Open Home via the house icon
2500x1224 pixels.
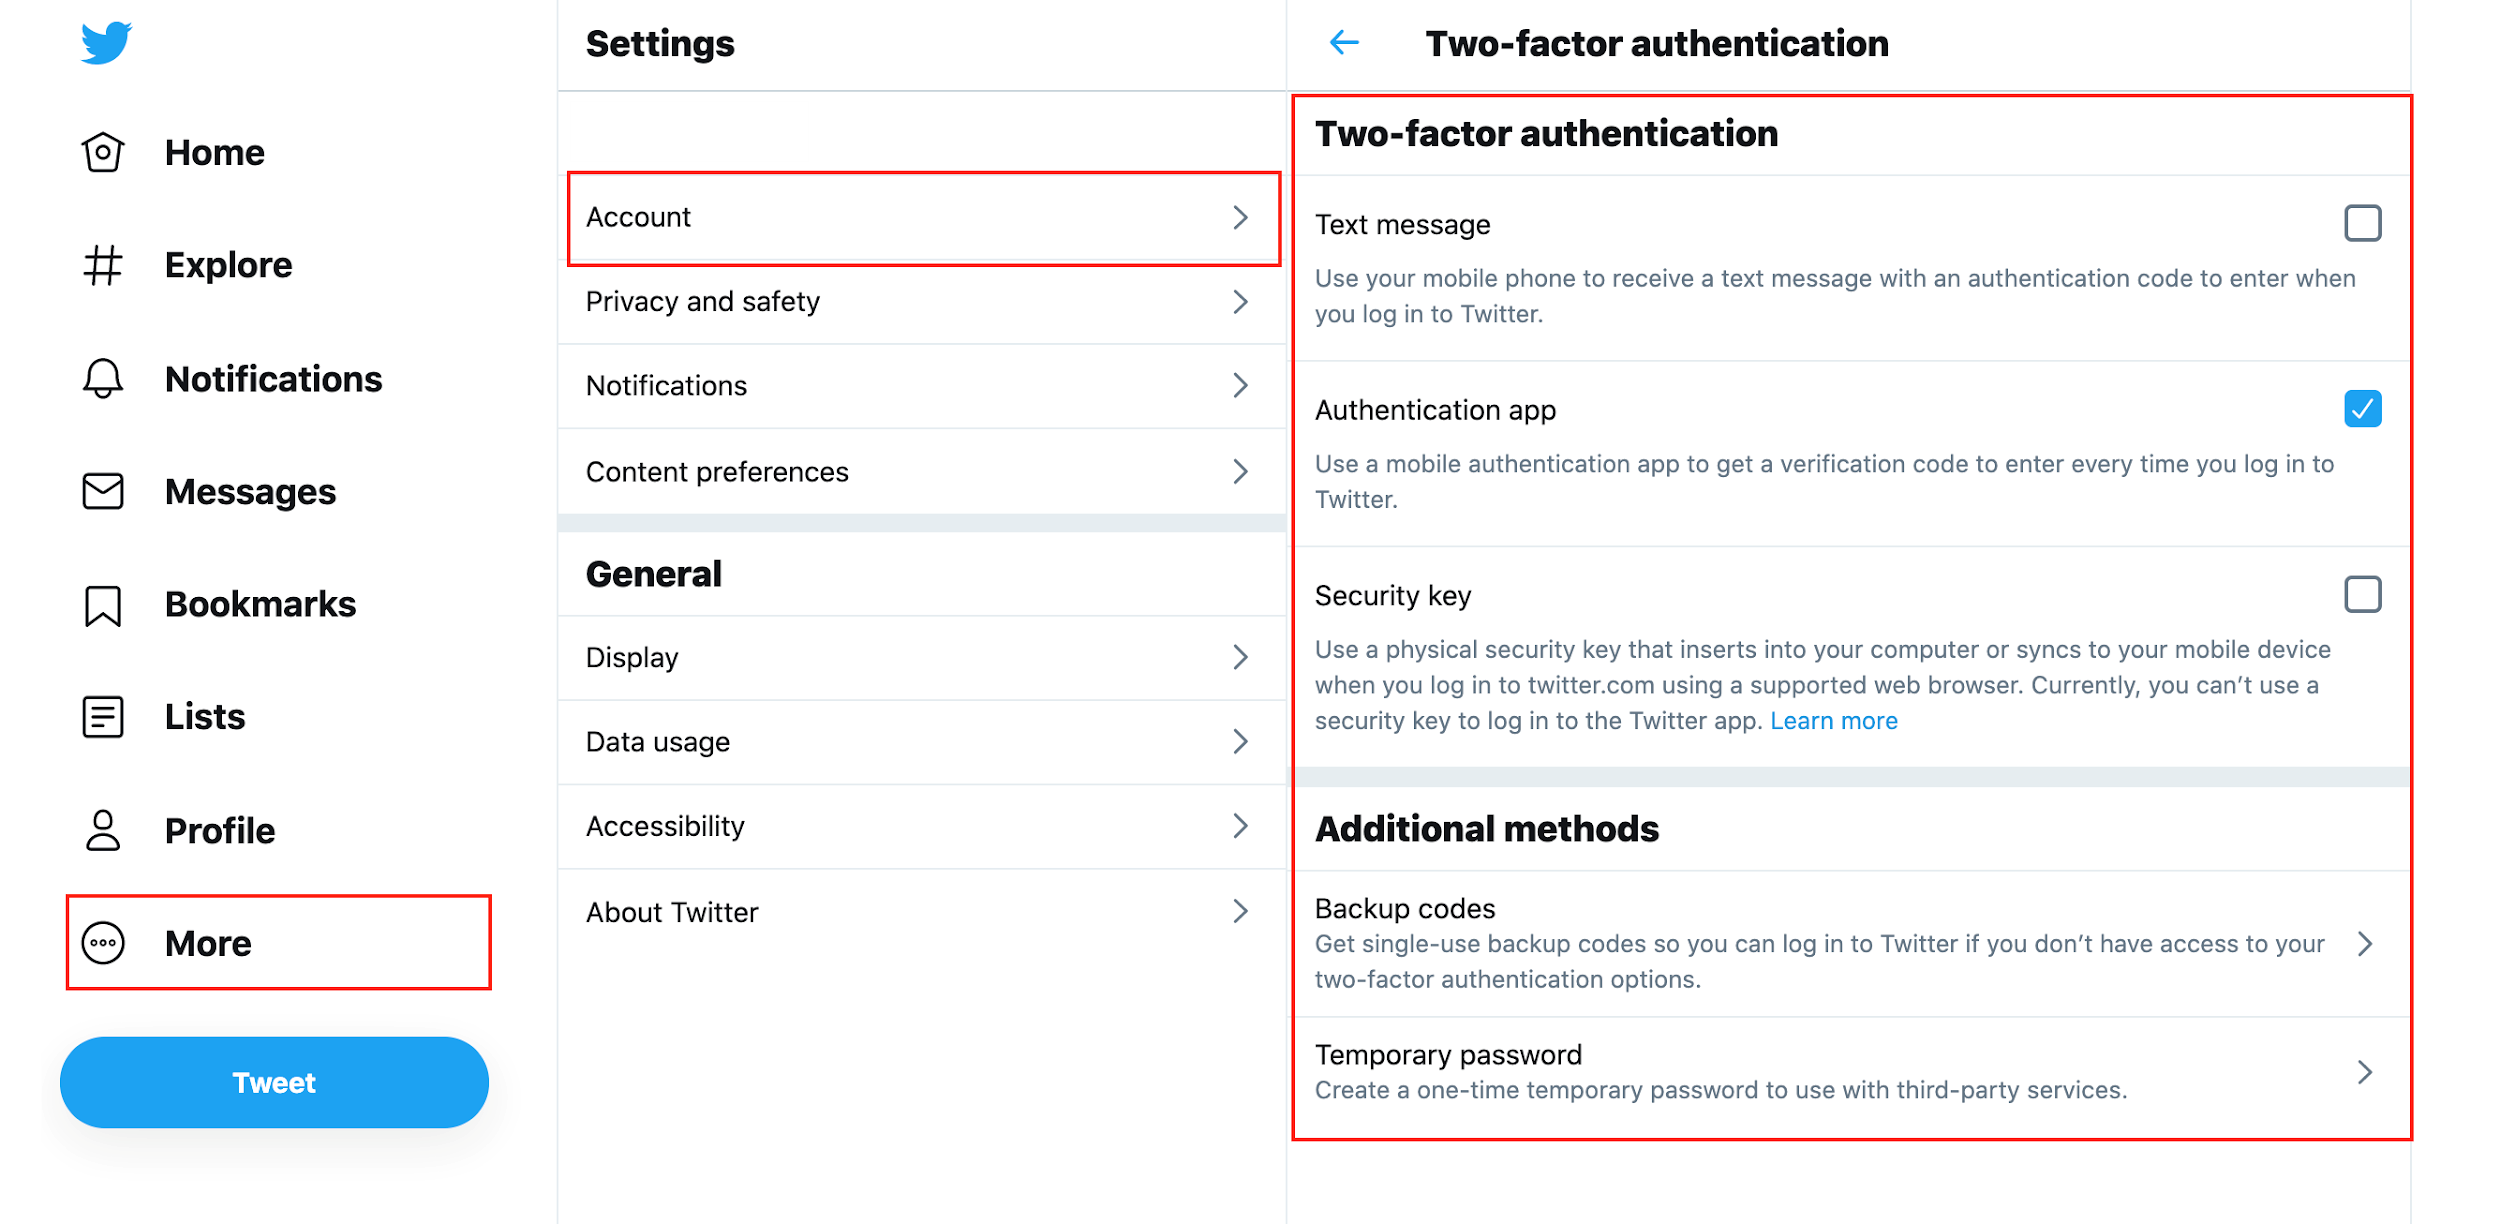103,153
